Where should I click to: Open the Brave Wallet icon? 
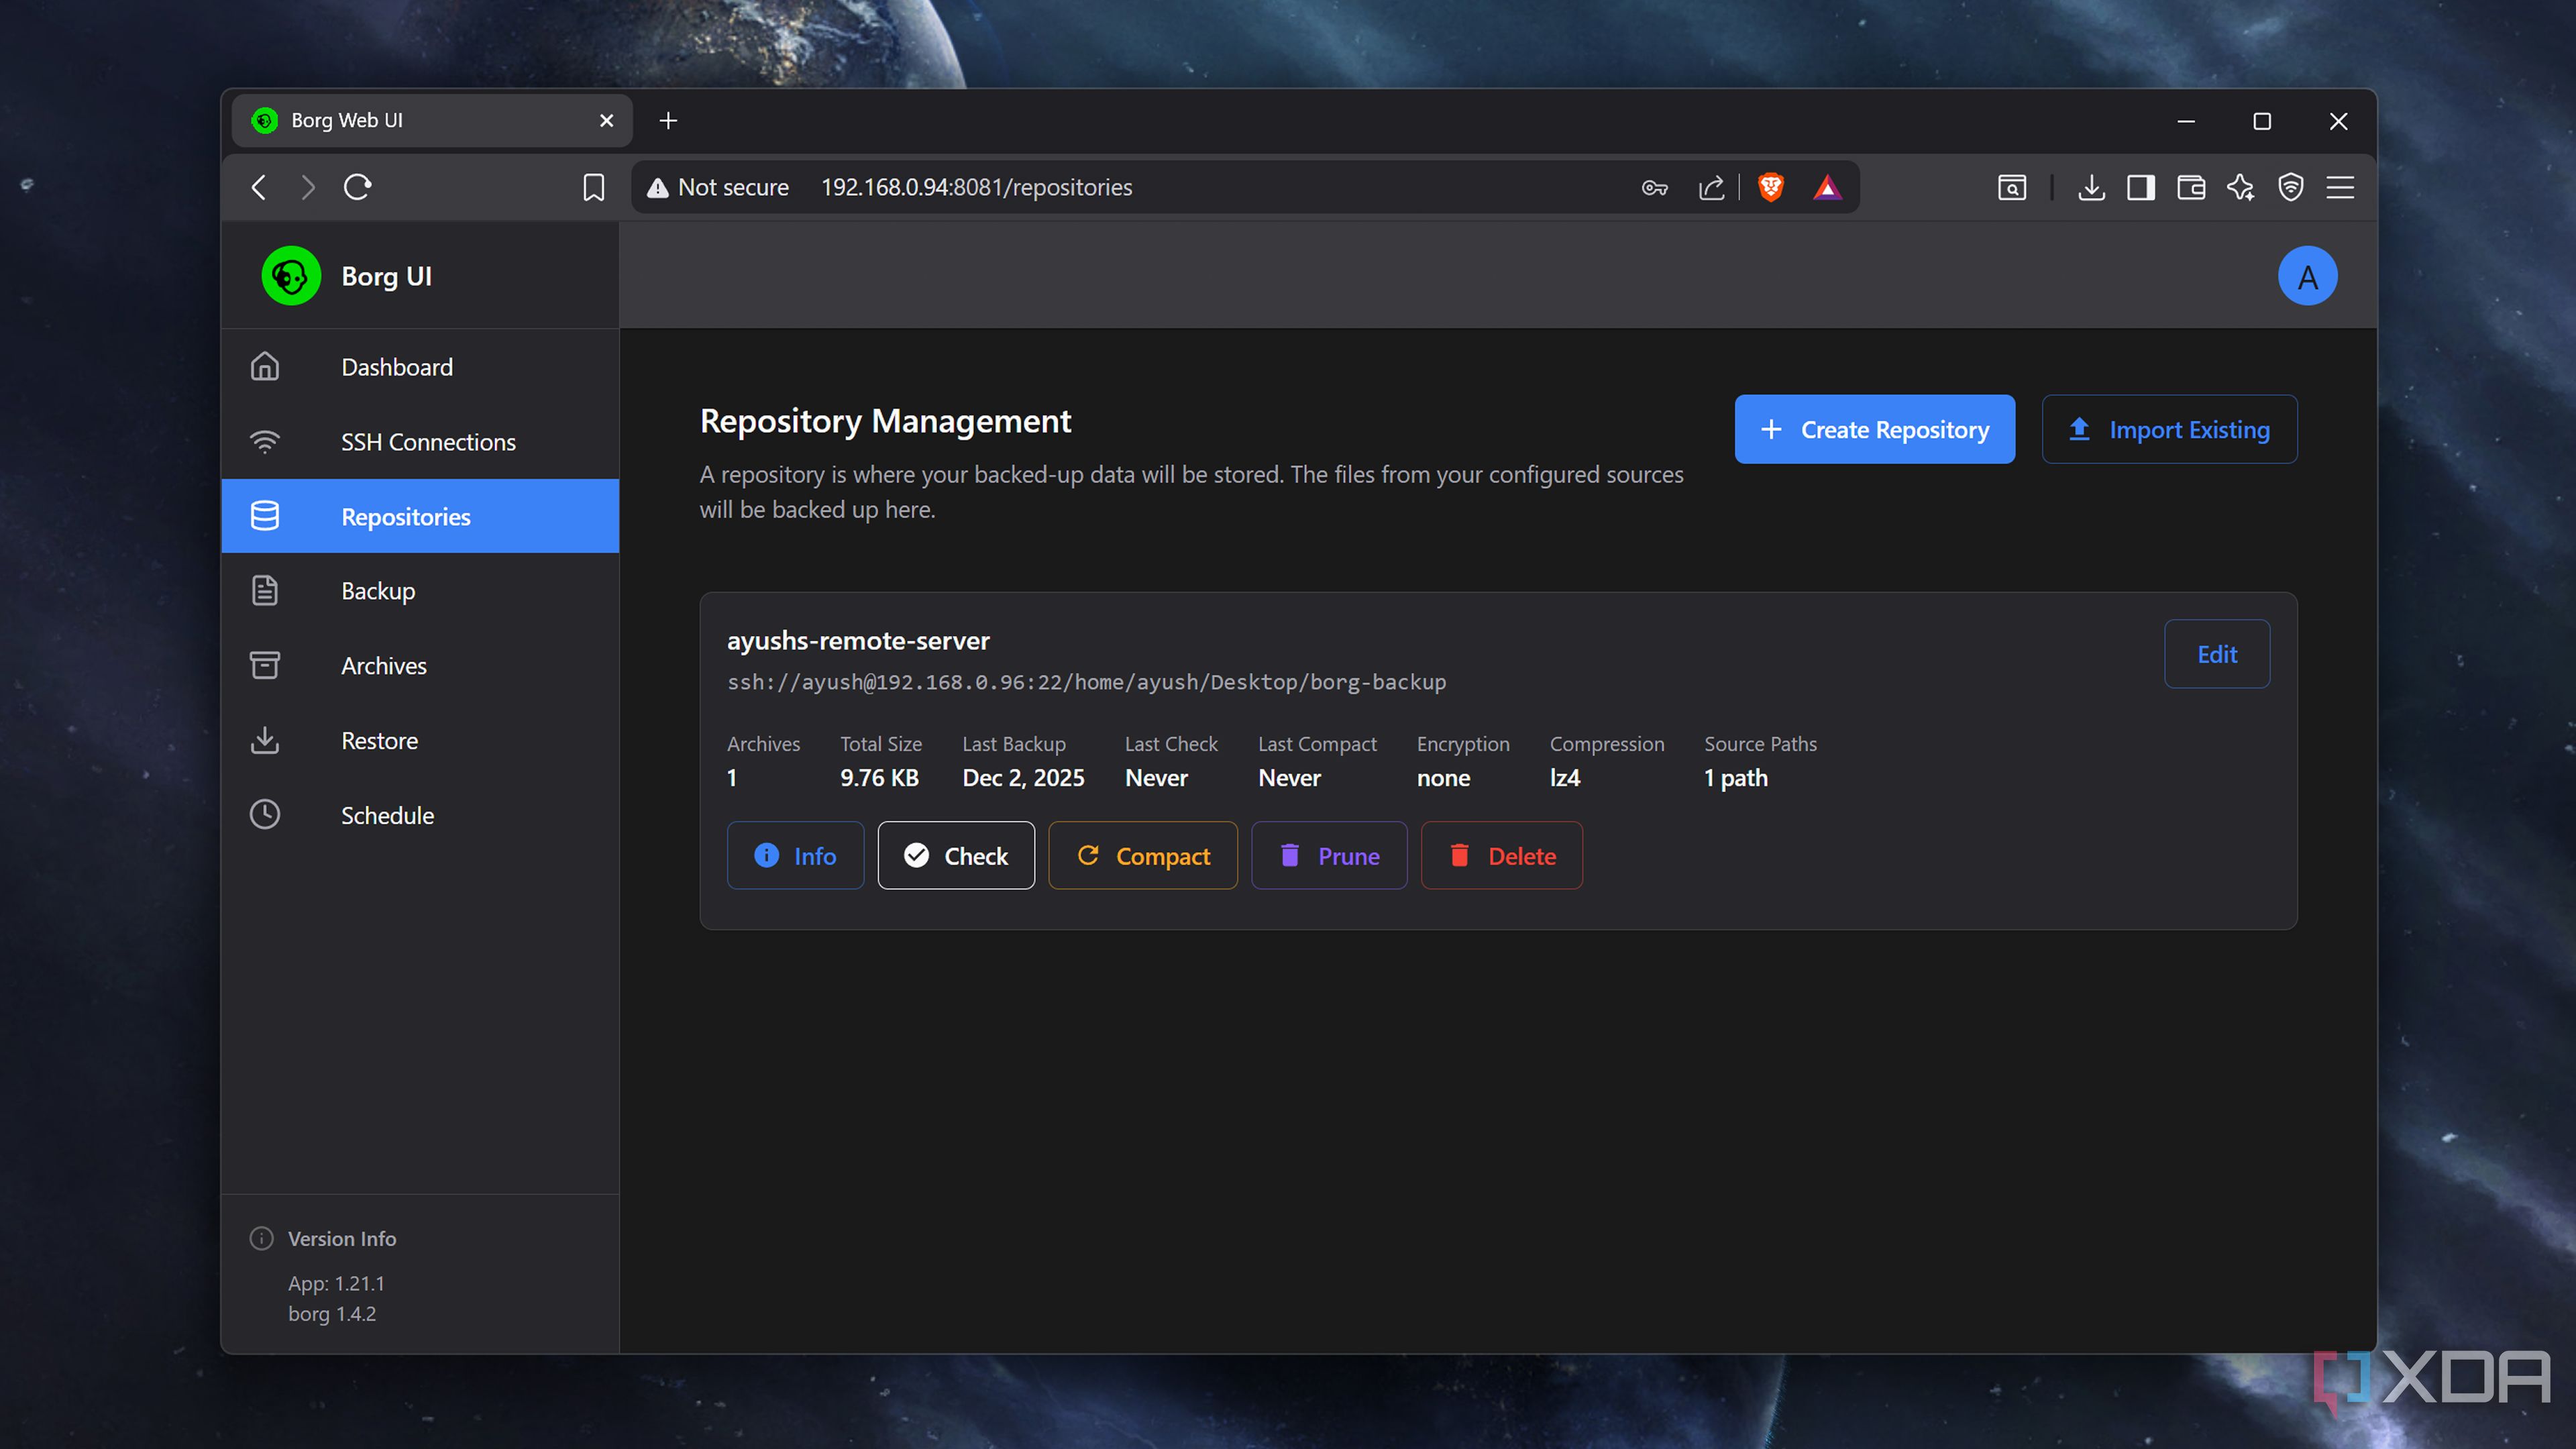tap(2190, 188)
